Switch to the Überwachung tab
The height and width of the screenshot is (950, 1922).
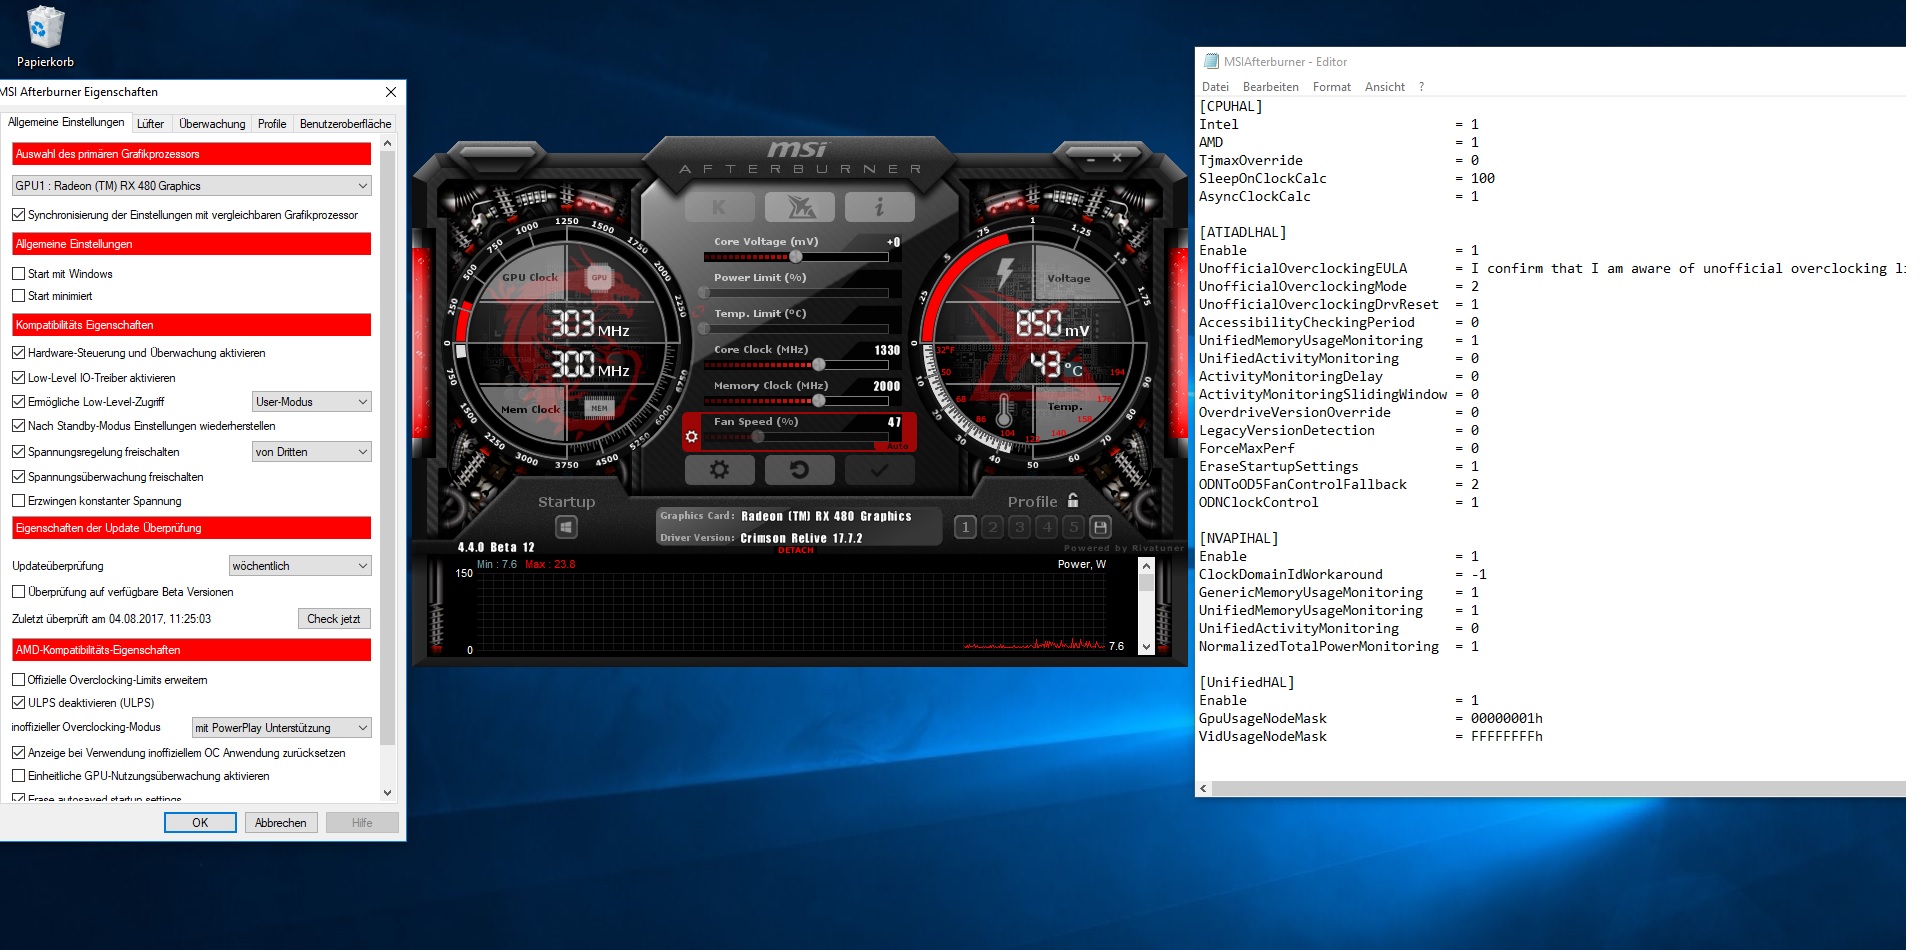pos(212,124)
